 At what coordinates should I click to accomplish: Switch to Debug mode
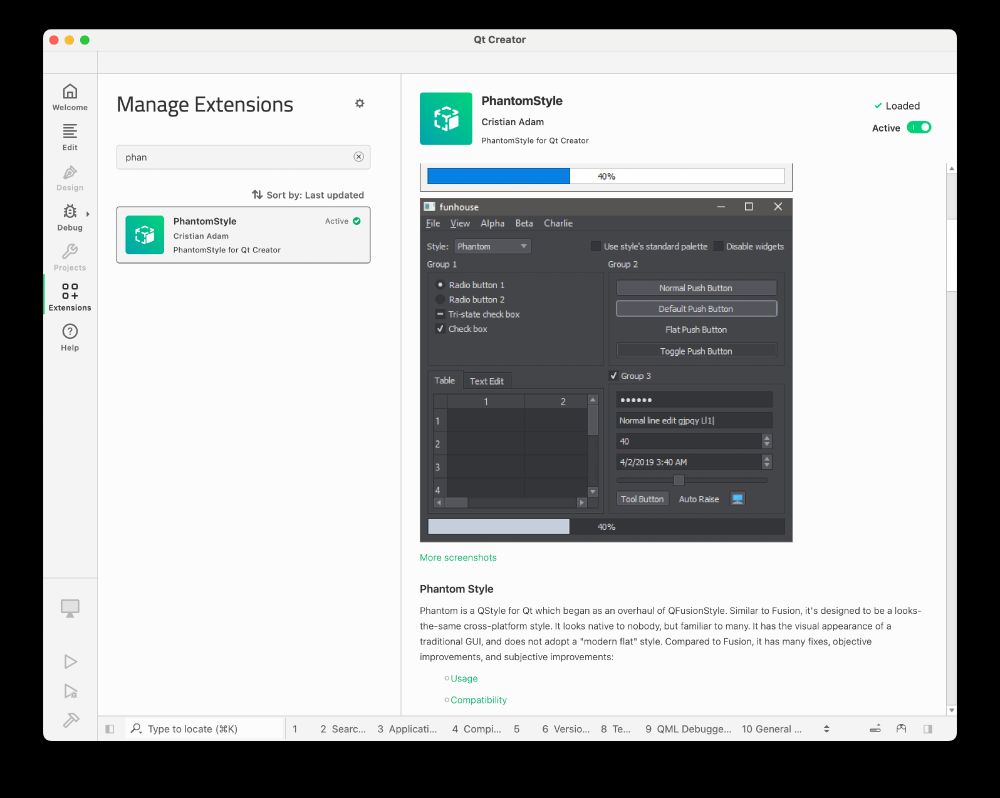(70, 218)
